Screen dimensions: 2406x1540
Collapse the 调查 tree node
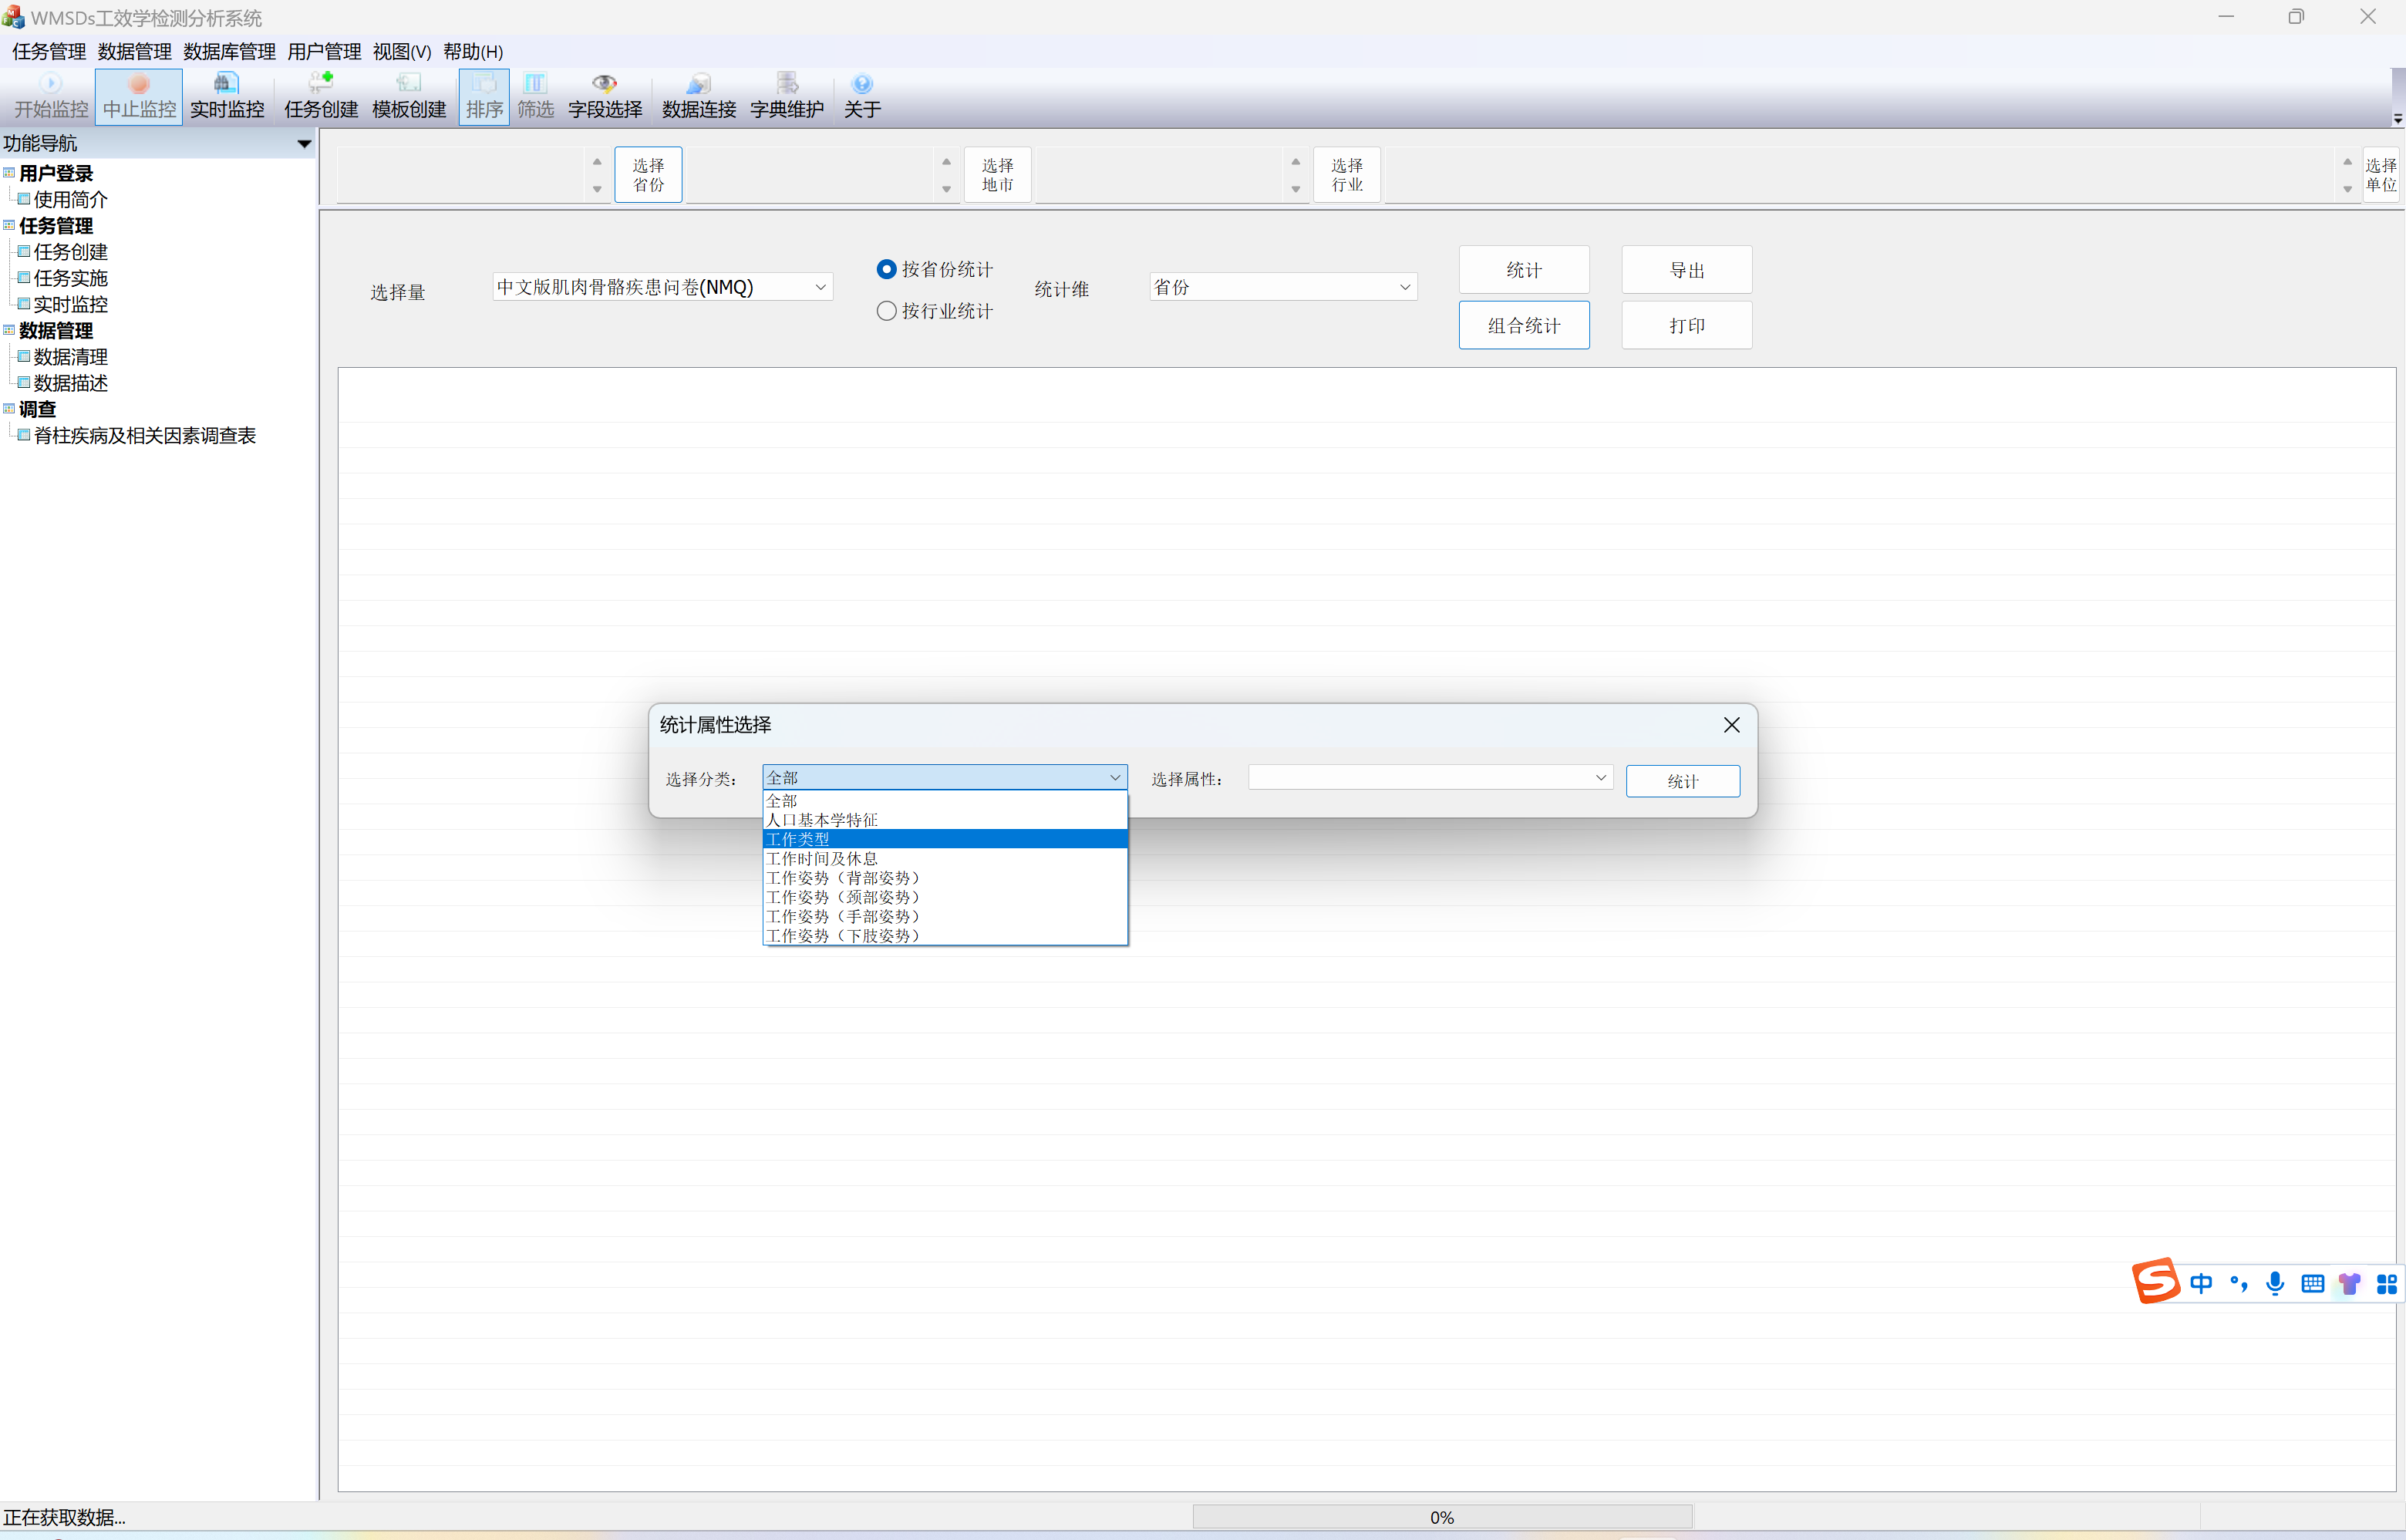(9, 408)
